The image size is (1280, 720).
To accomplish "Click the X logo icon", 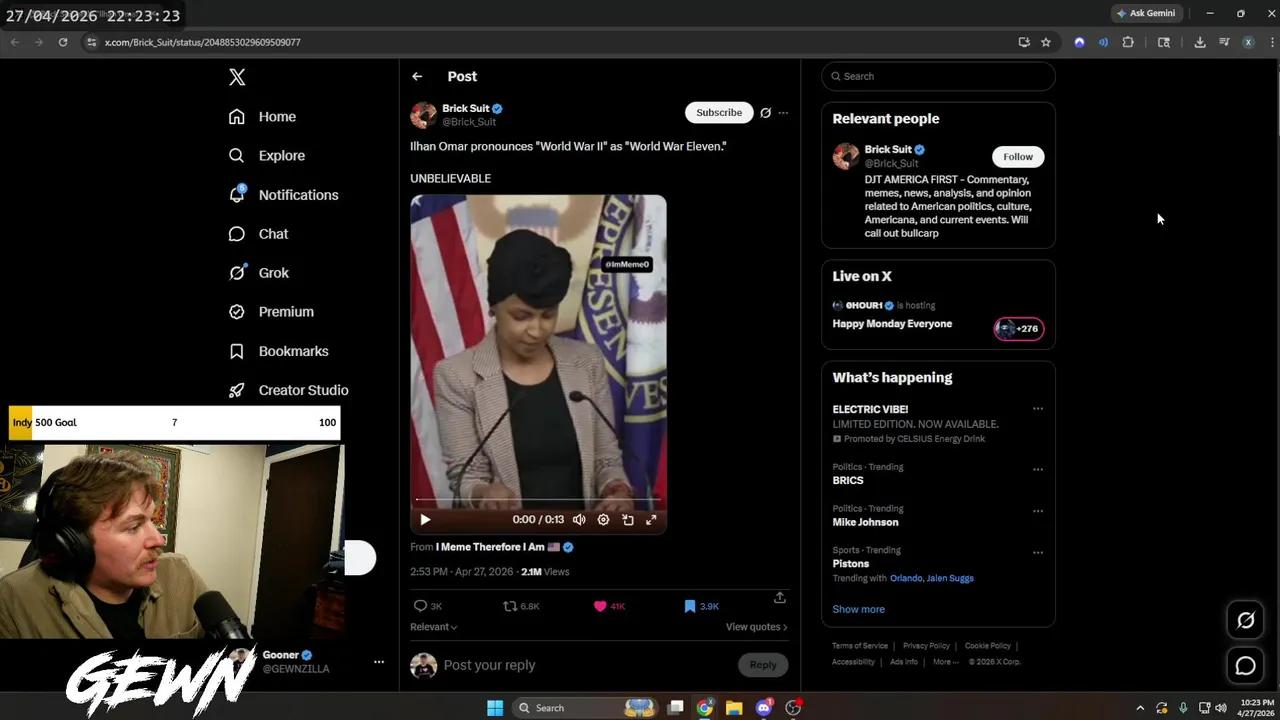I will point(237,77).
